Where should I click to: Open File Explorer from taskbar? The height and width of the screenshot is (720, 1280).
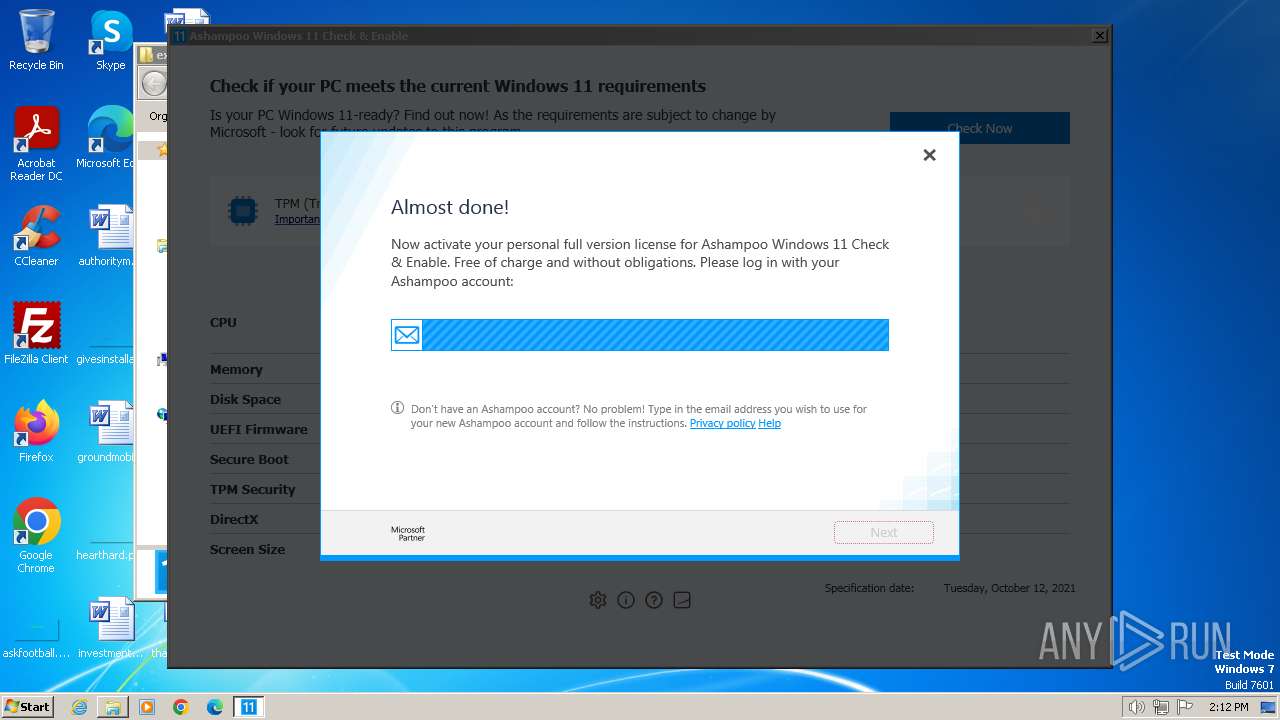(x=113, y=707)
